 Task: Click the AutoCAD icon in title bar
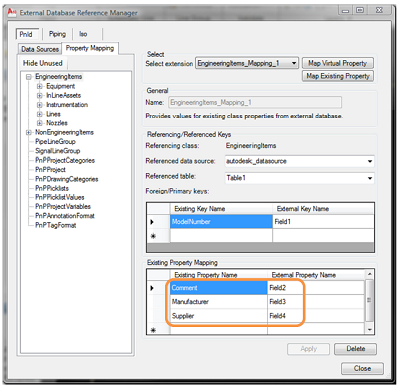tap(12, 12)
